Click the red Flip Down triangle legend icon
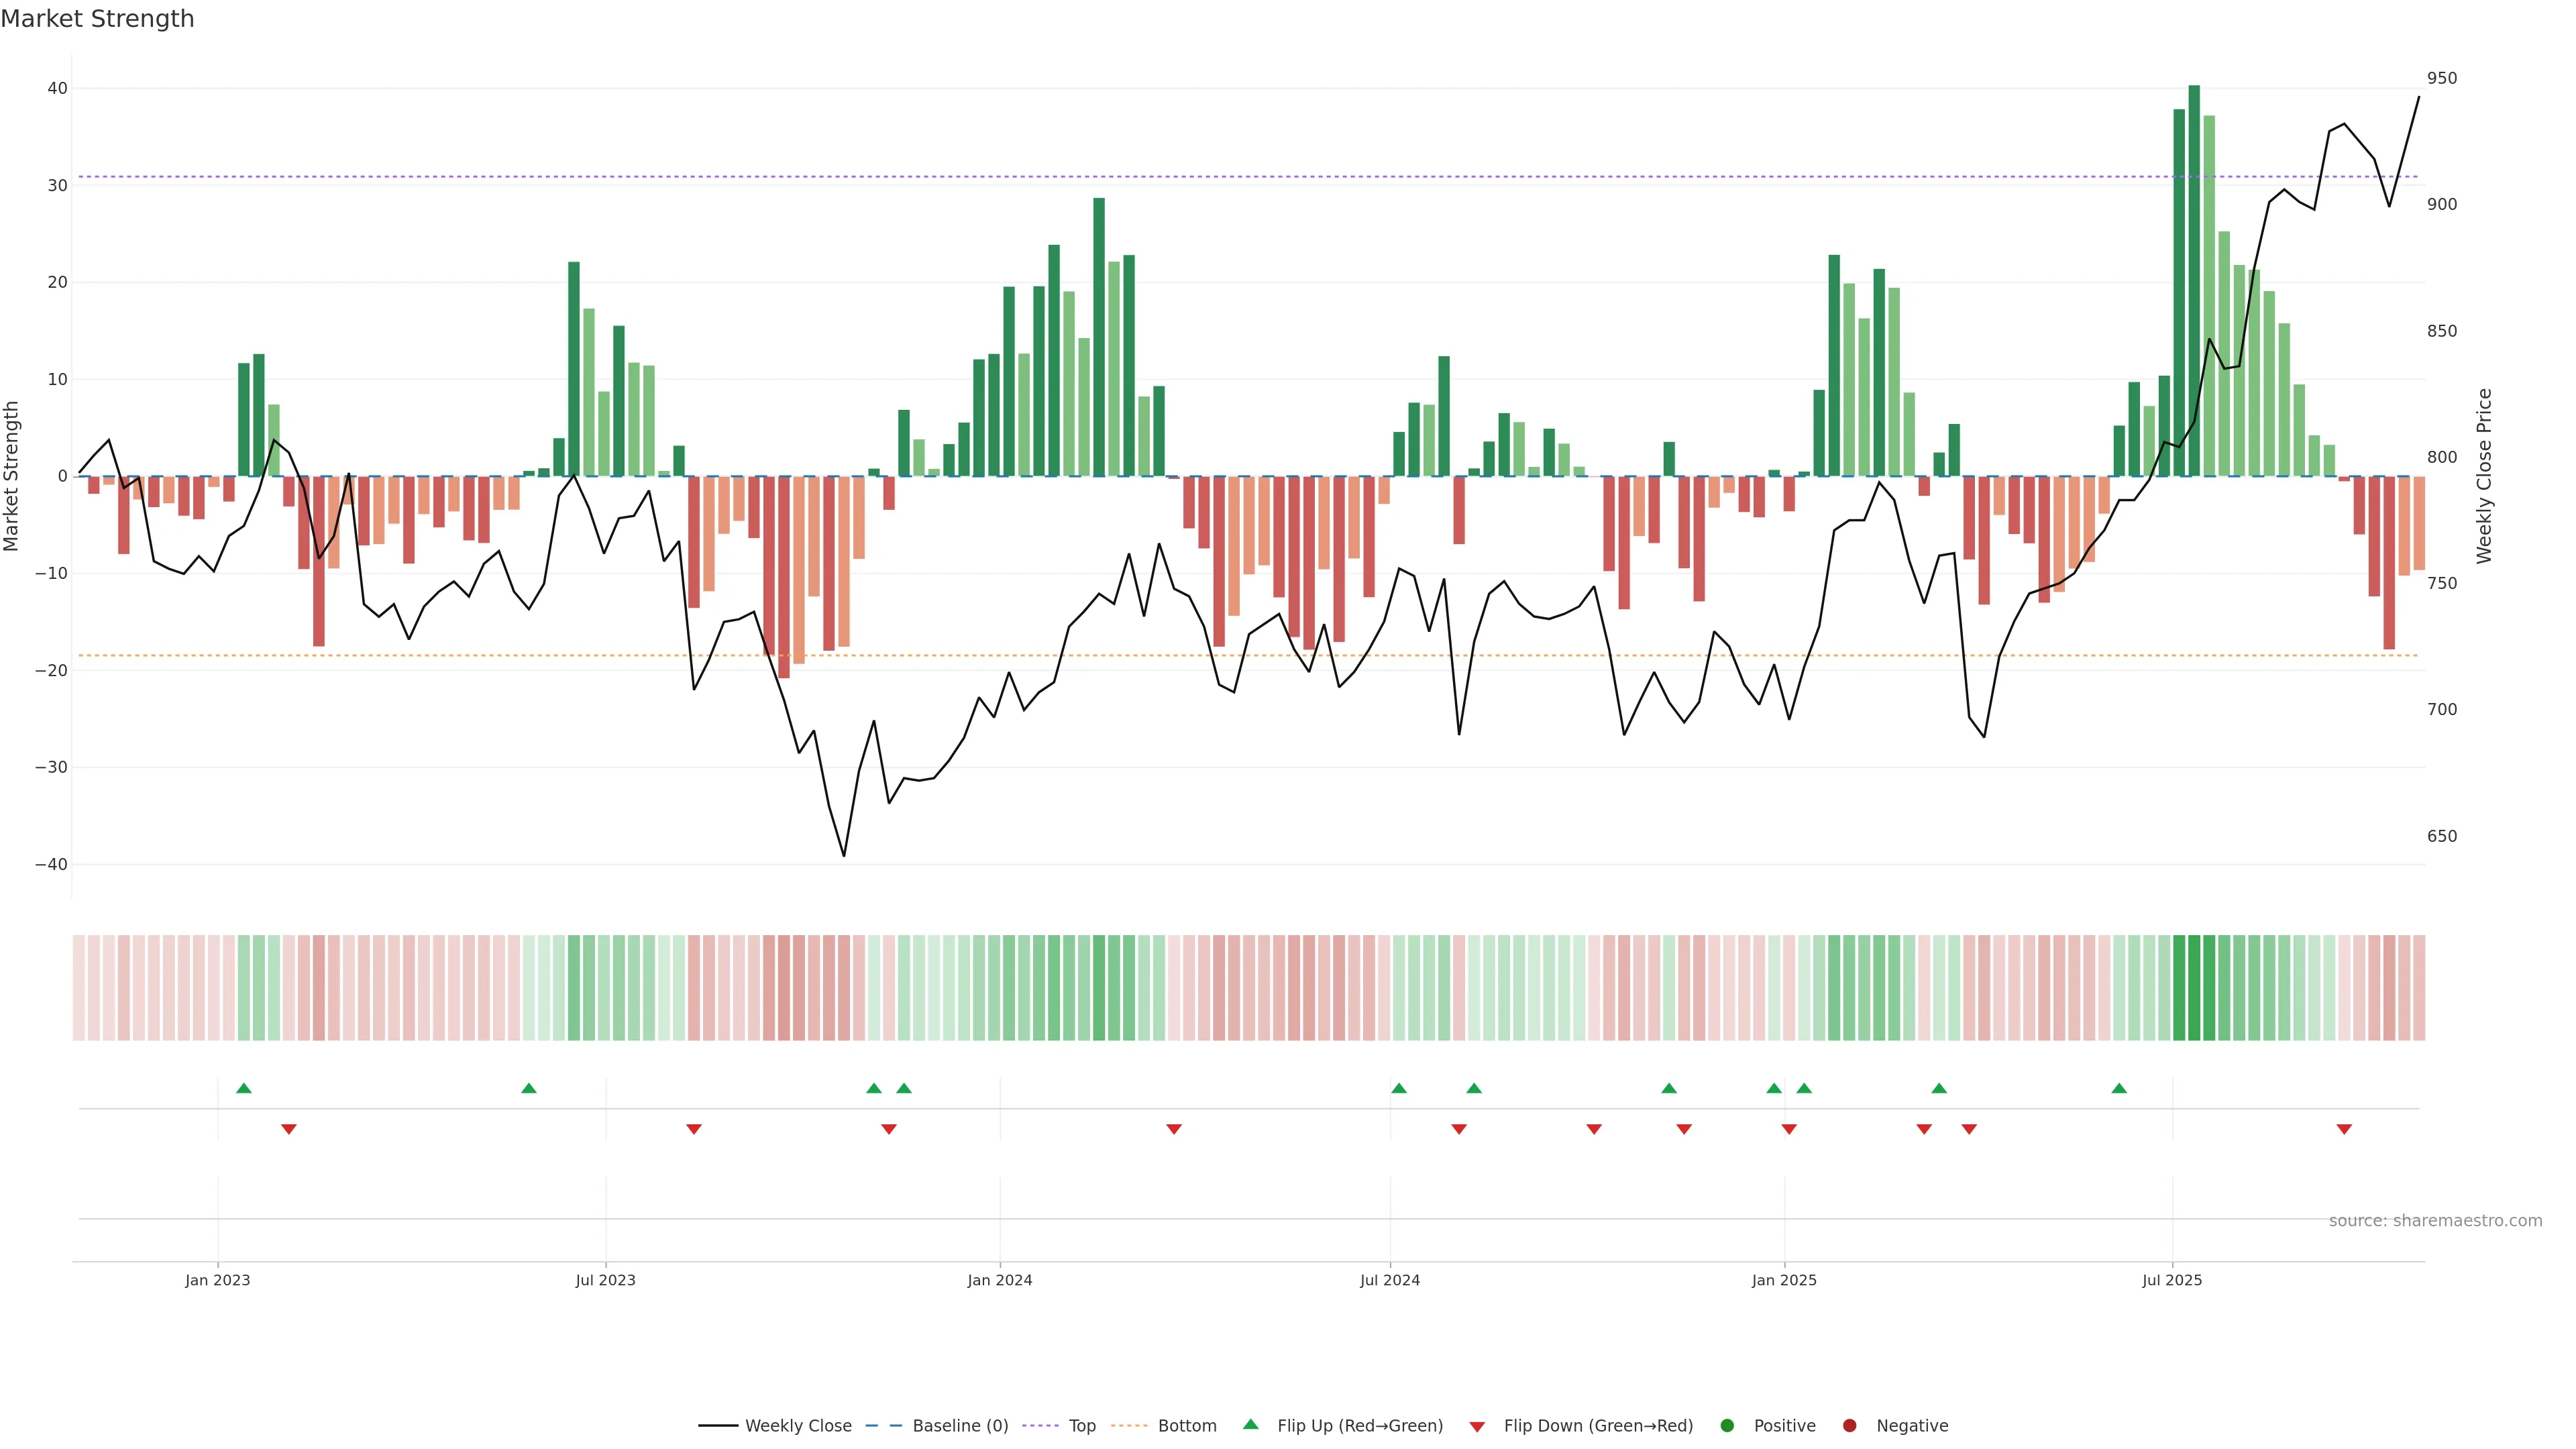2576x1449 pixels. click(x=1477, y=1427)
